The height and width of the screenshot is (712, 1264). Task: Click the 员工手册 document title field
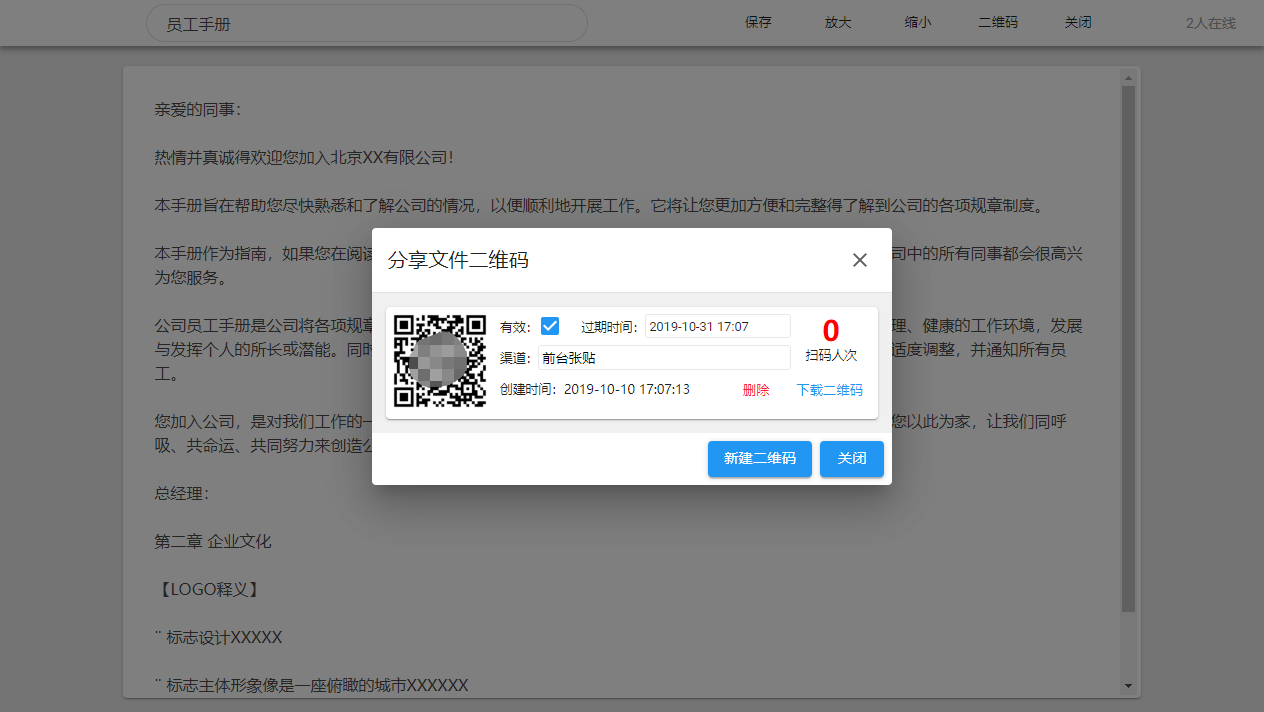[366, 23]
